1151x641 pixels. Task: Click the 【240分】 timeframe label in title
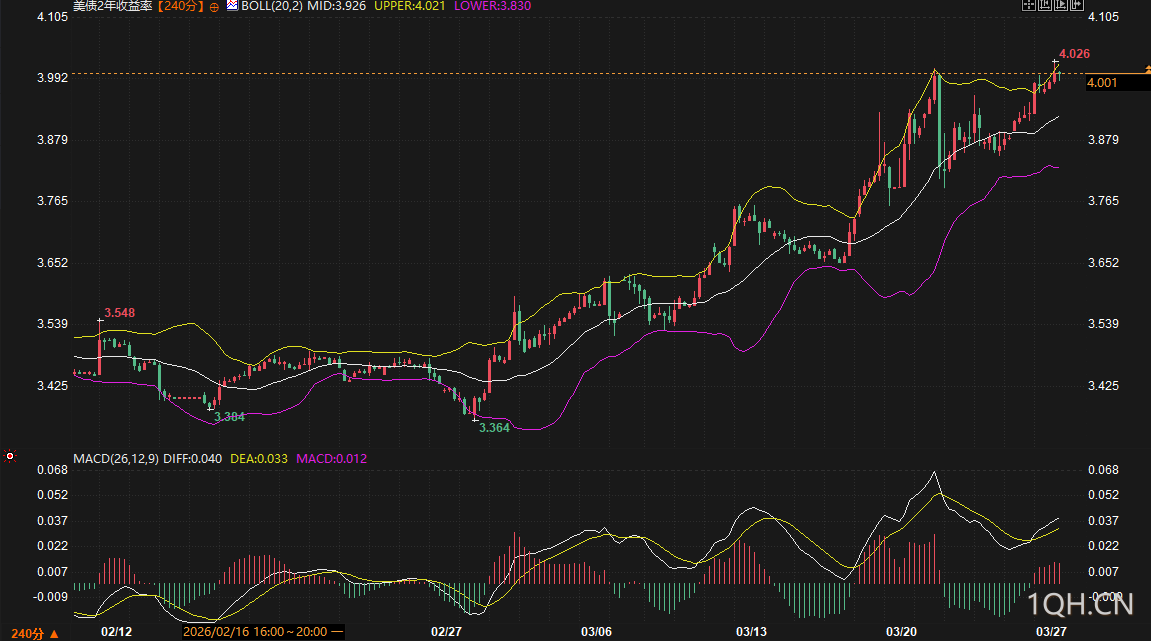tap(181, 6)
